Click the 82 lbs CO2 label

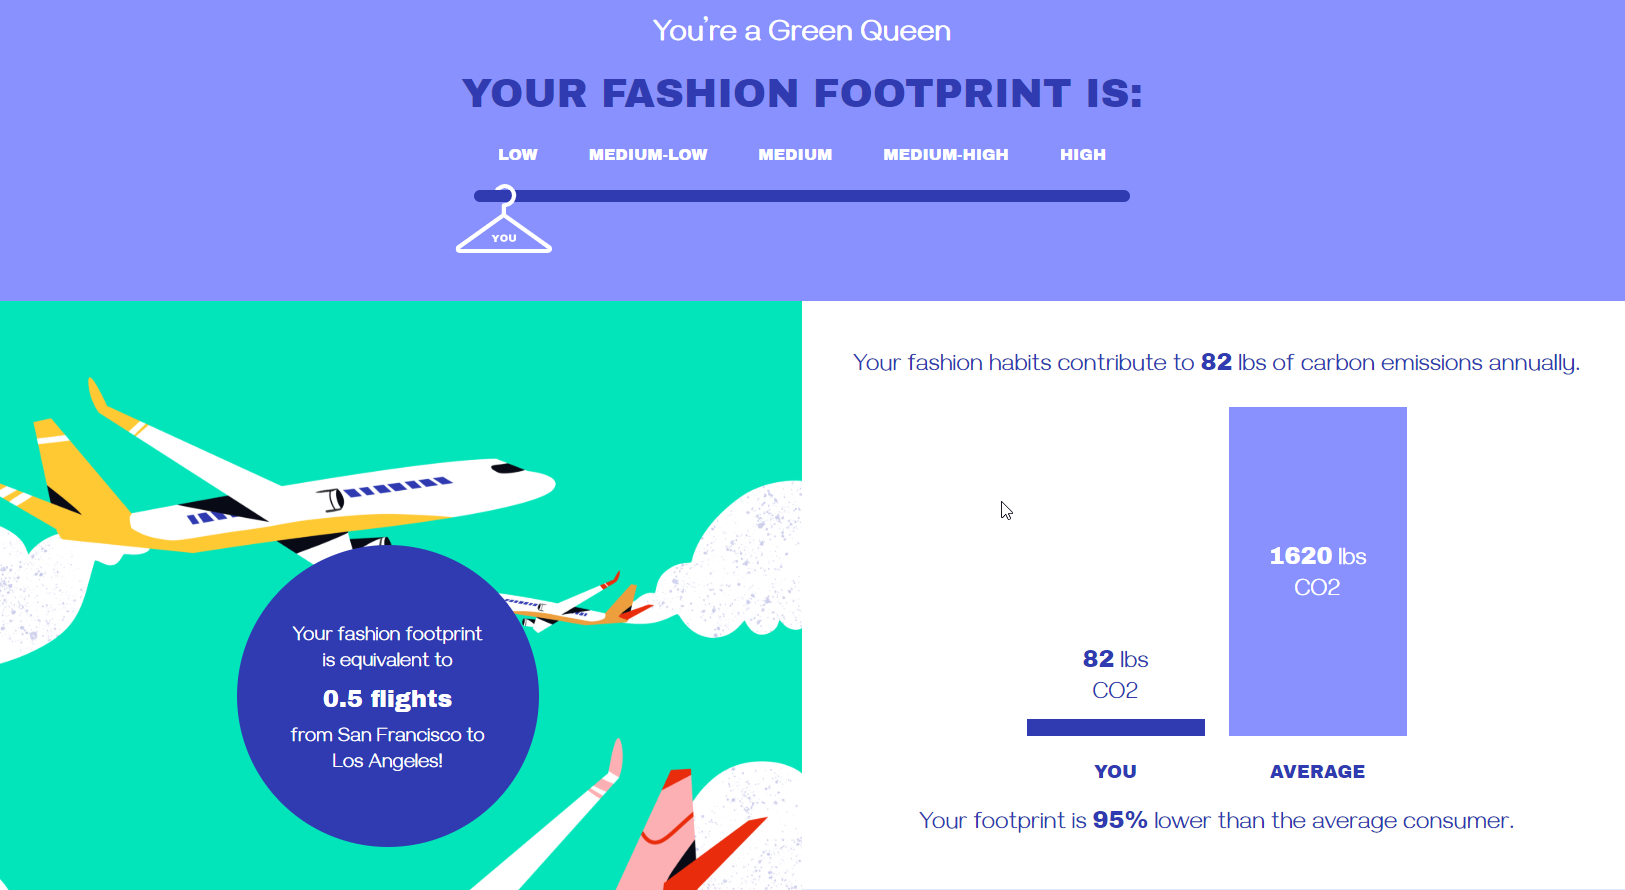[1115, 674]
